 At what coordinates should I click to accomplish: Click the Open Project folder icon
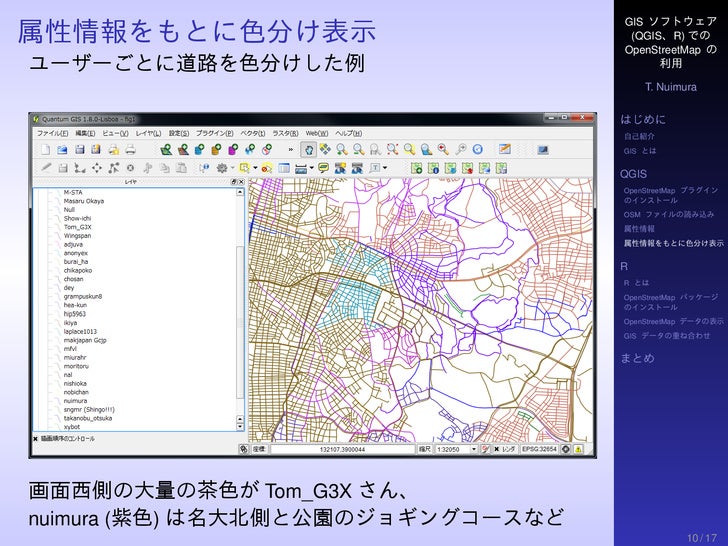(x=62, y=150)
